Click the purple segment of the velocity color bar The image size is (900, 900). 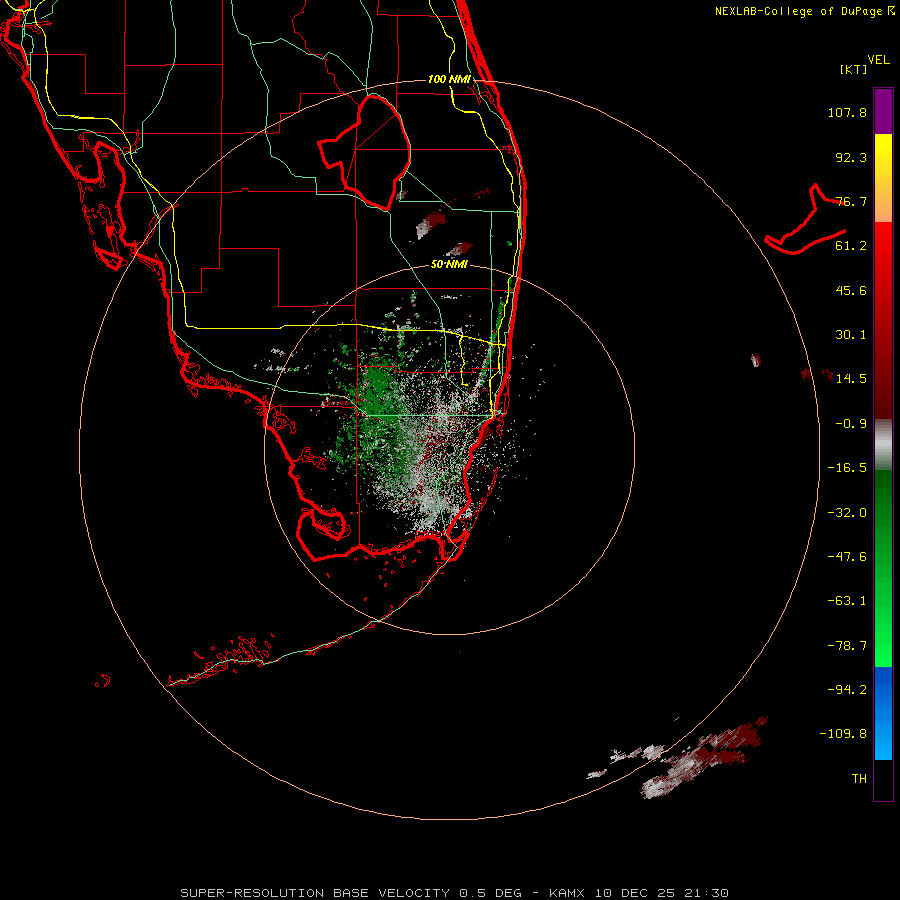tap(883, 111)
